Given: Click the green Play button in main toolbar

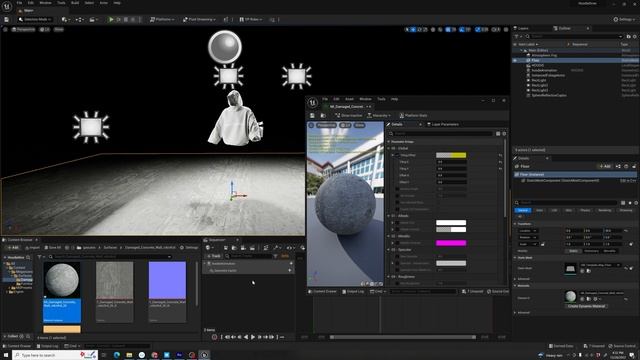Looking at the screenshot, I should 111,19.
